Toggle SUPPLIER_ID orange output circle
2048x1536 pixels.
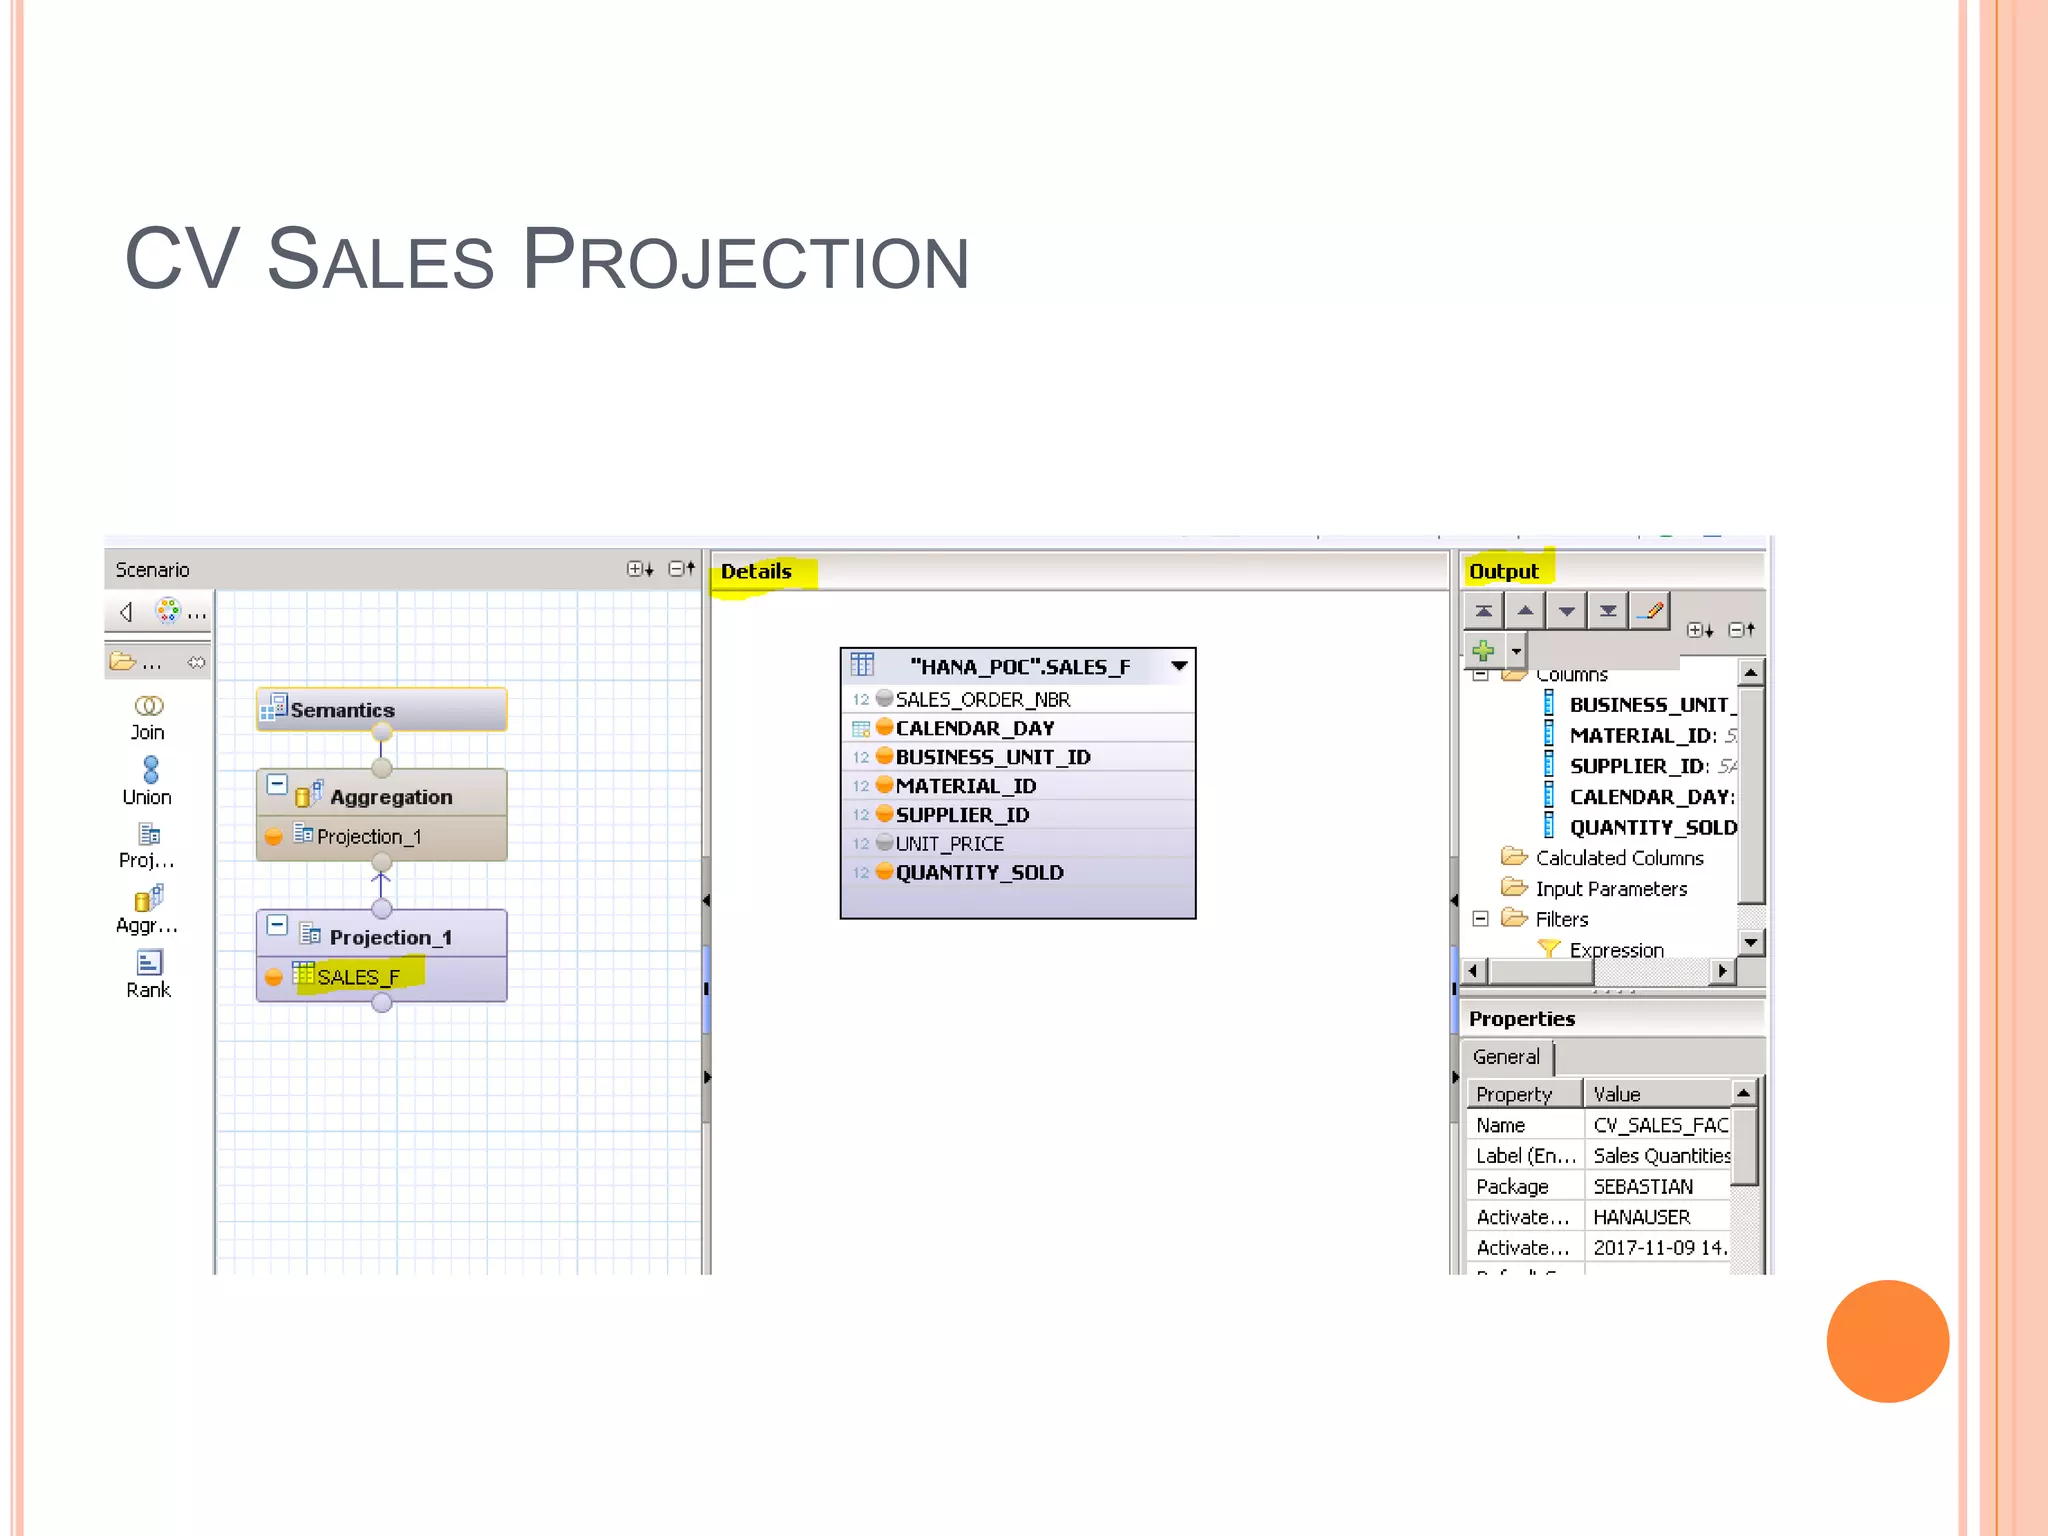[884, 814]
